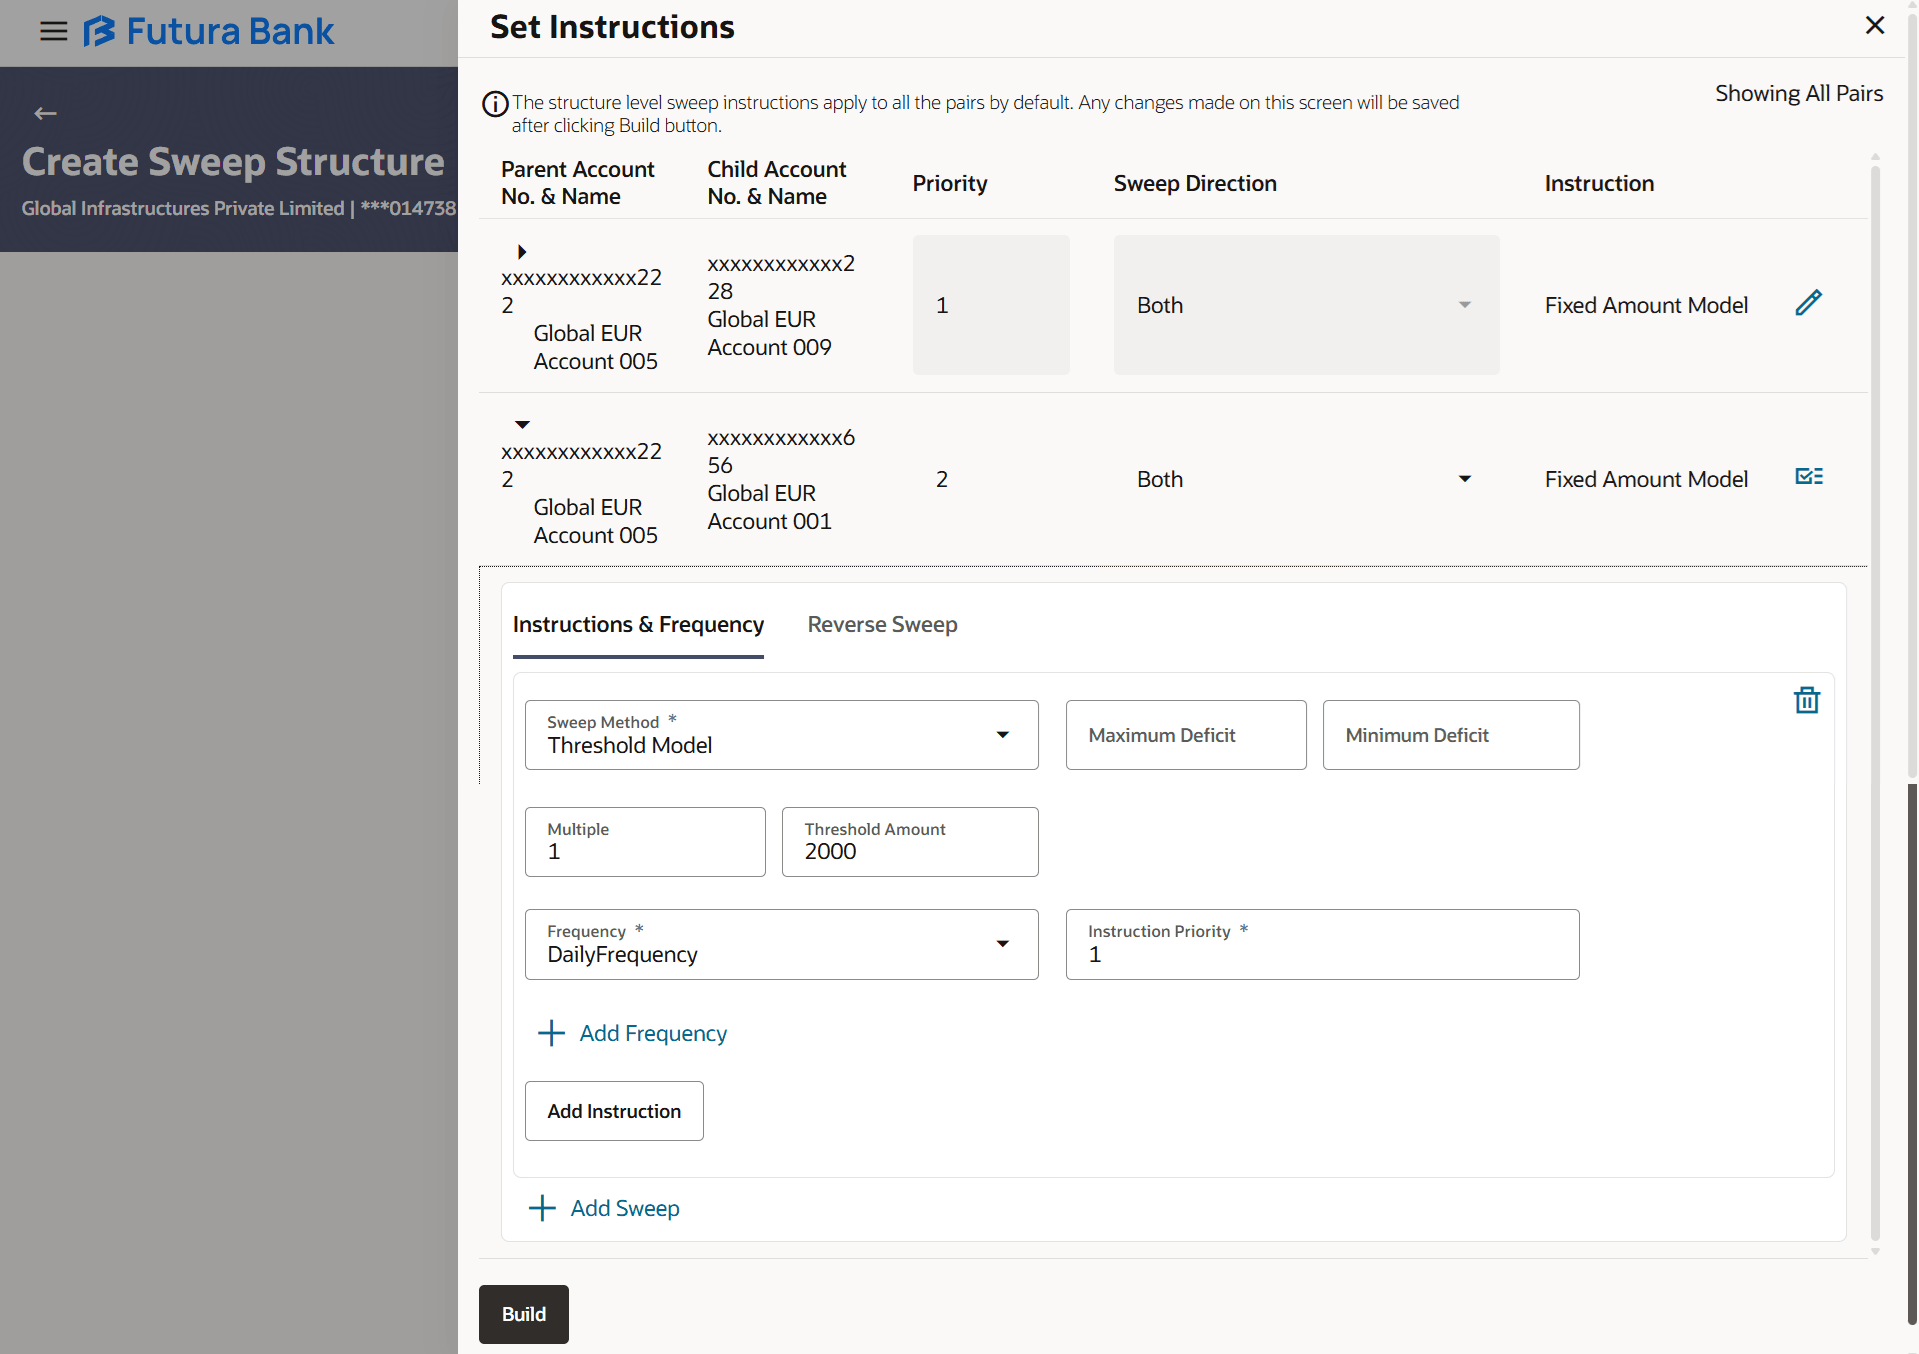Viewport: 1919px width, 1354px height.
Task: Delete the sweep instruction with trash icon
Action: (1806, 701)
